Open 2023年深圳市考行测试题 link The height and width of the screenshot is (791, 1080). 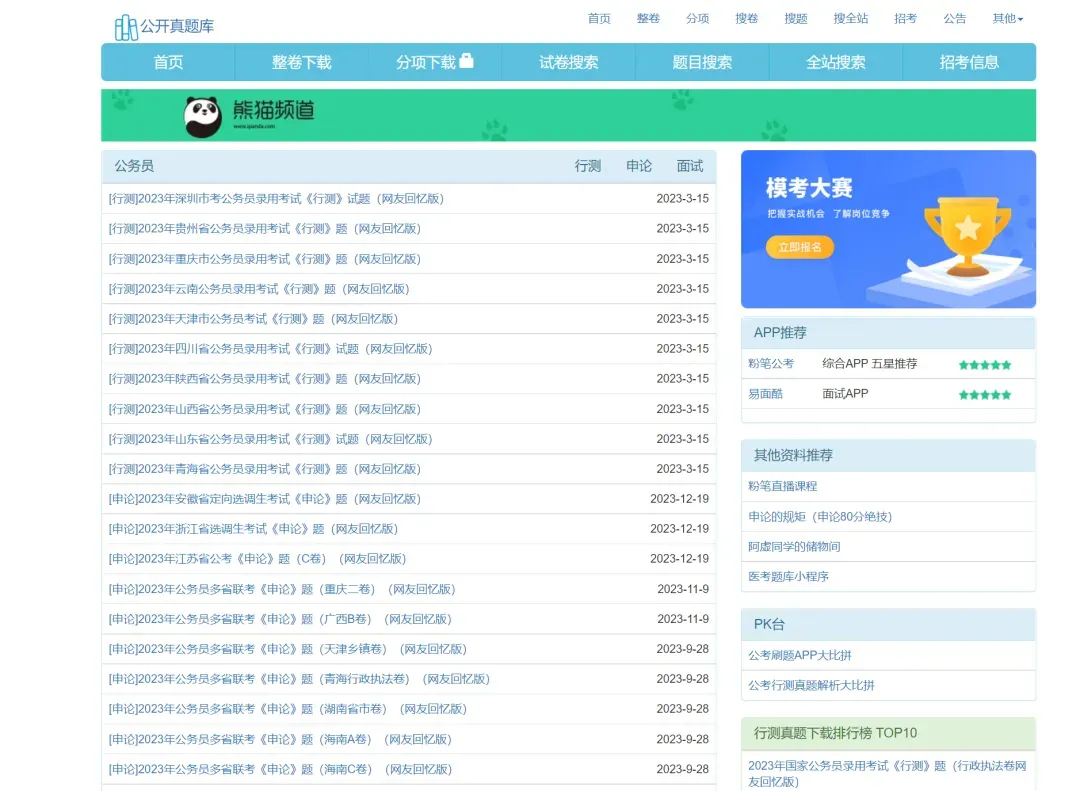(276, 199)
